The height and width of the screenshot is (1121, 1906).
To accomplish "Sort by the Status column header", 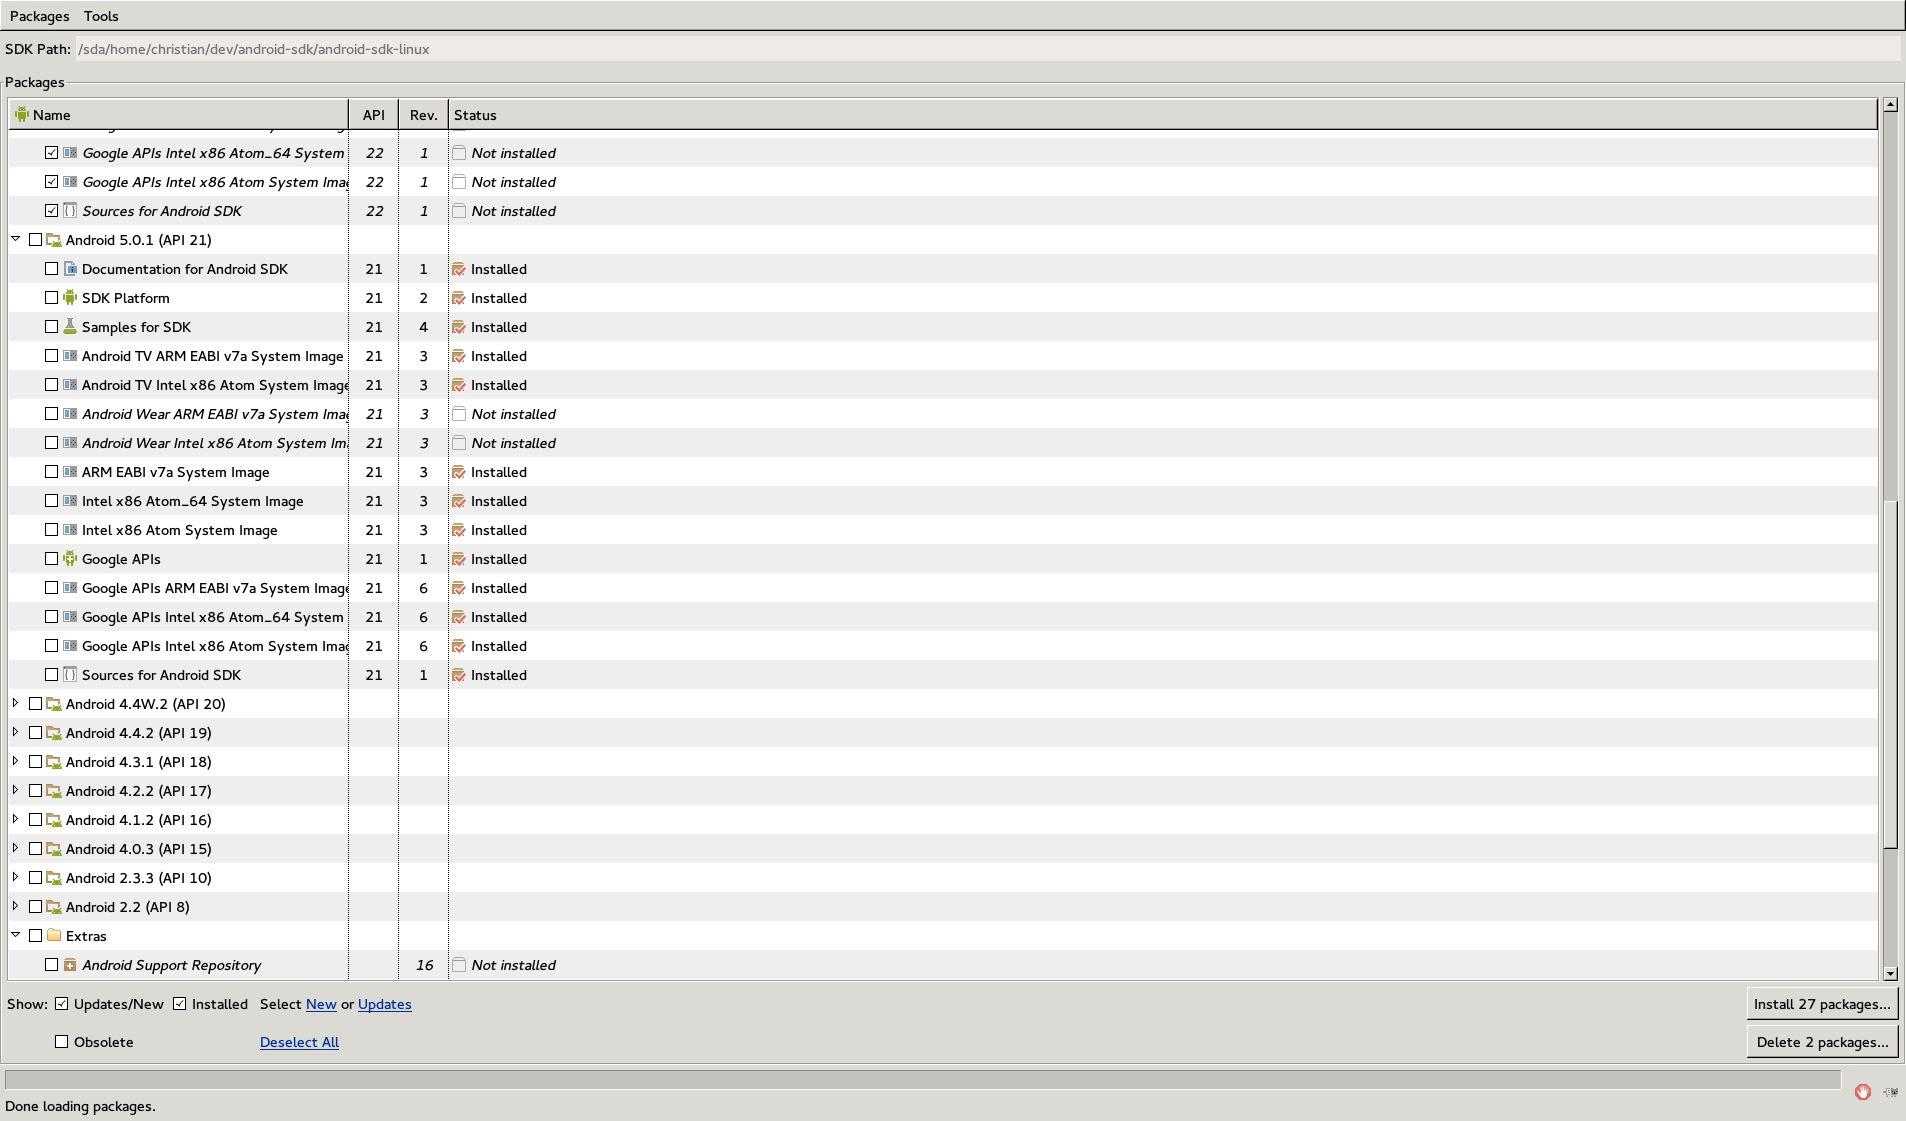I will (x=1163, y=115).
